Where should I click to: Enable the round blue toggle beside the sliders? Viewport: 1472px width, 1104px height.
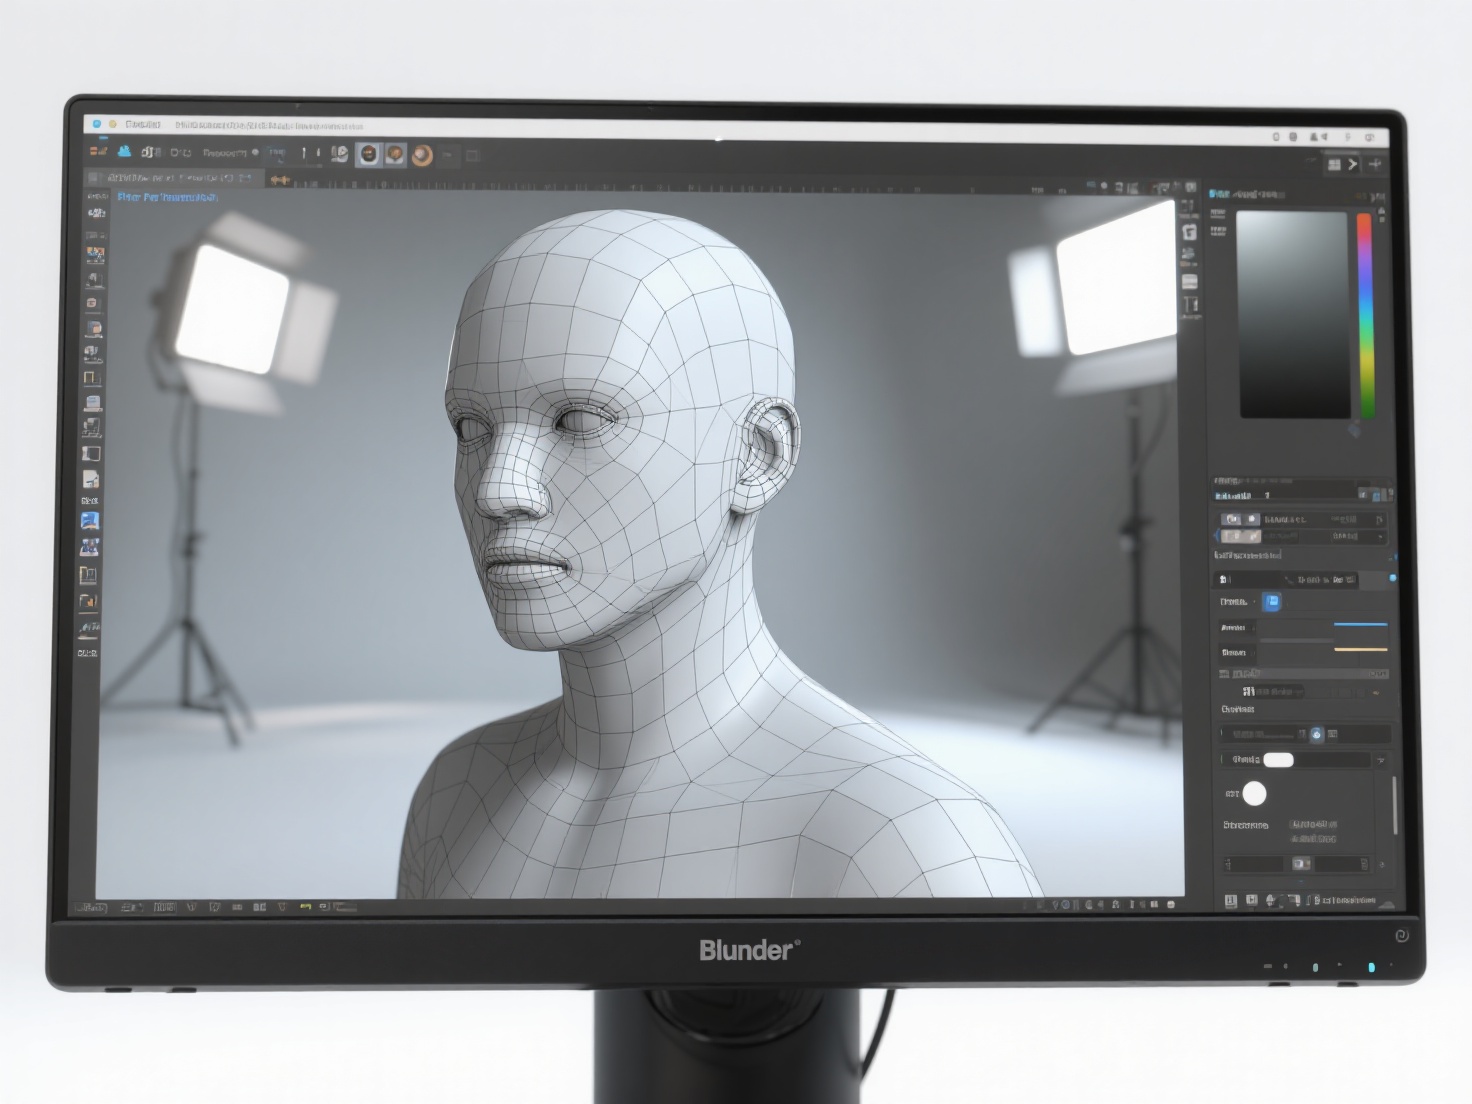point(1318,736)
